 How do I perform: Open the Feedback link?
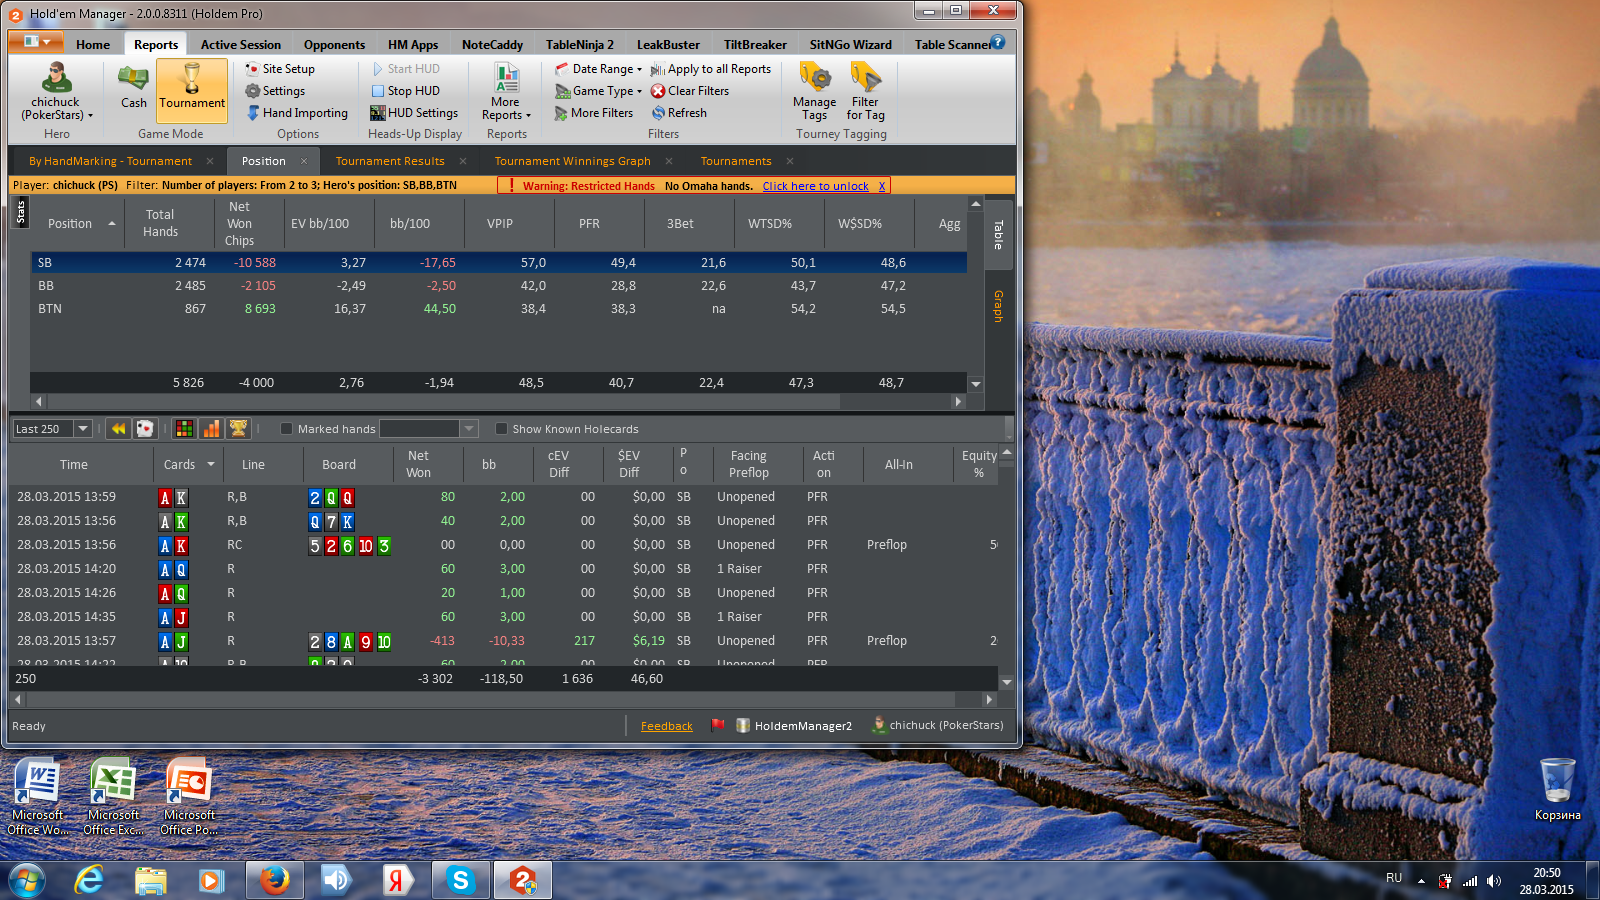666,726
